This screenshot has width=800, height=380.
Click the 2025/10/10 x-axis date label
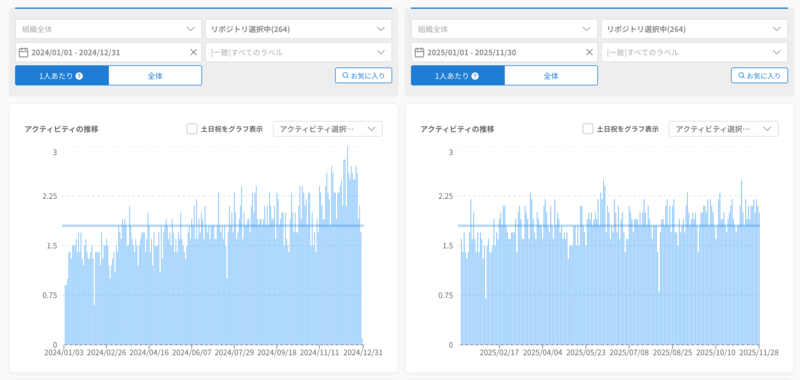pos(716,352)
